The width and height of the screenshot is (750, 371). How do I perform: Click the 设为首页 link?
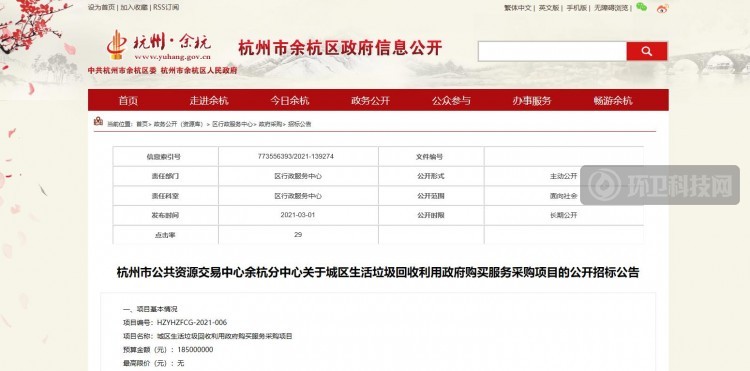pyautogui.click(x=101, y=8)
